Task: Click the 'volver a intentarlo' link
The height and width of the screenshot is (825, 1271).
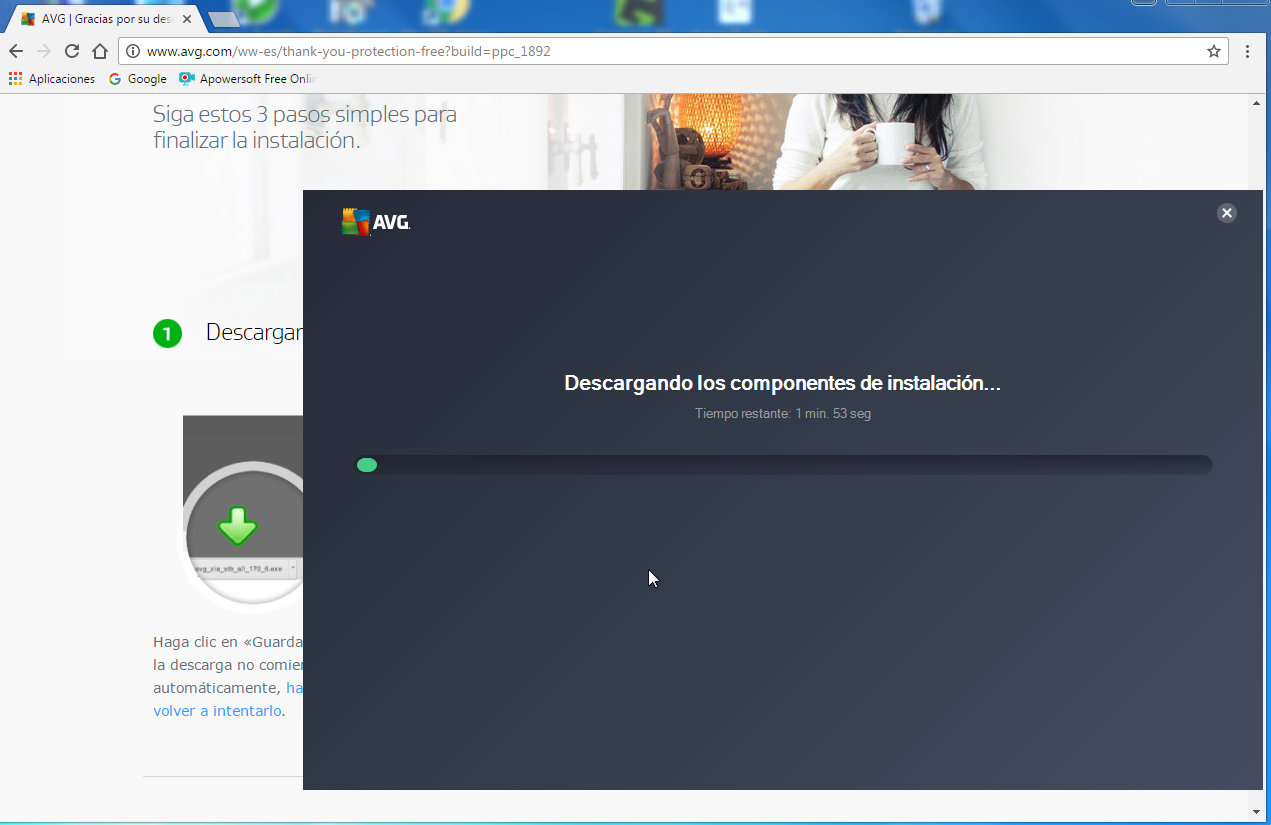Action: (217, 711)
